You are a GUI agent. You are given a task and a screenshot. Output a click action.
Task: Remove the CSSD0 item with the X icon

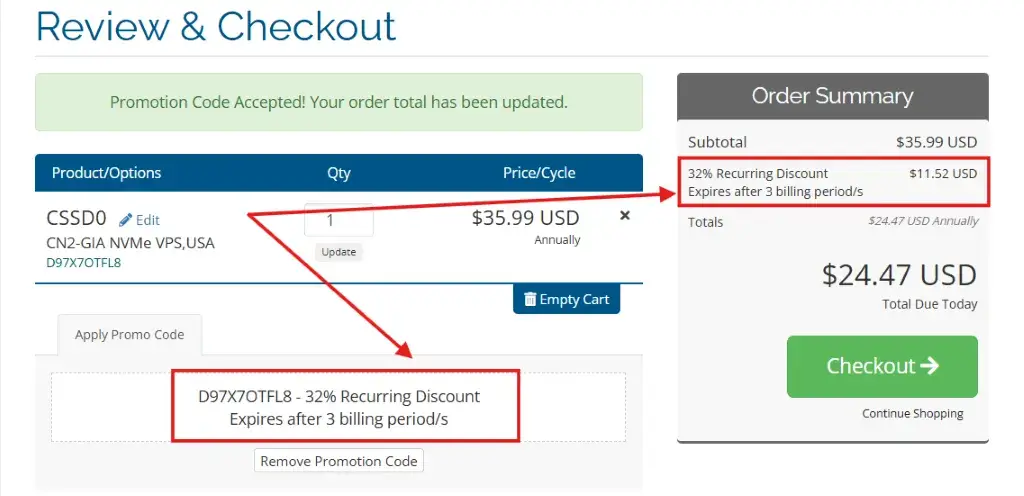pos(624,215)
